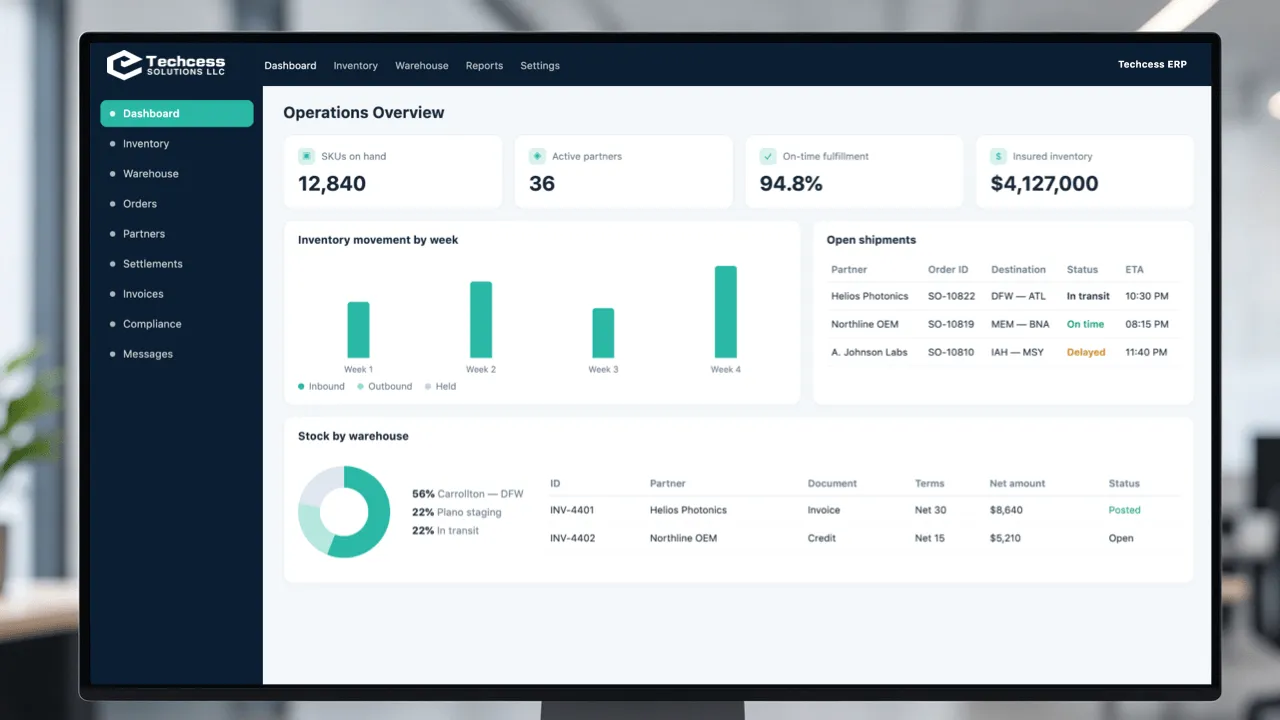Click the SKUs on hand card icon
This screenshot has height=720, width=1280.
pos(306,156)
